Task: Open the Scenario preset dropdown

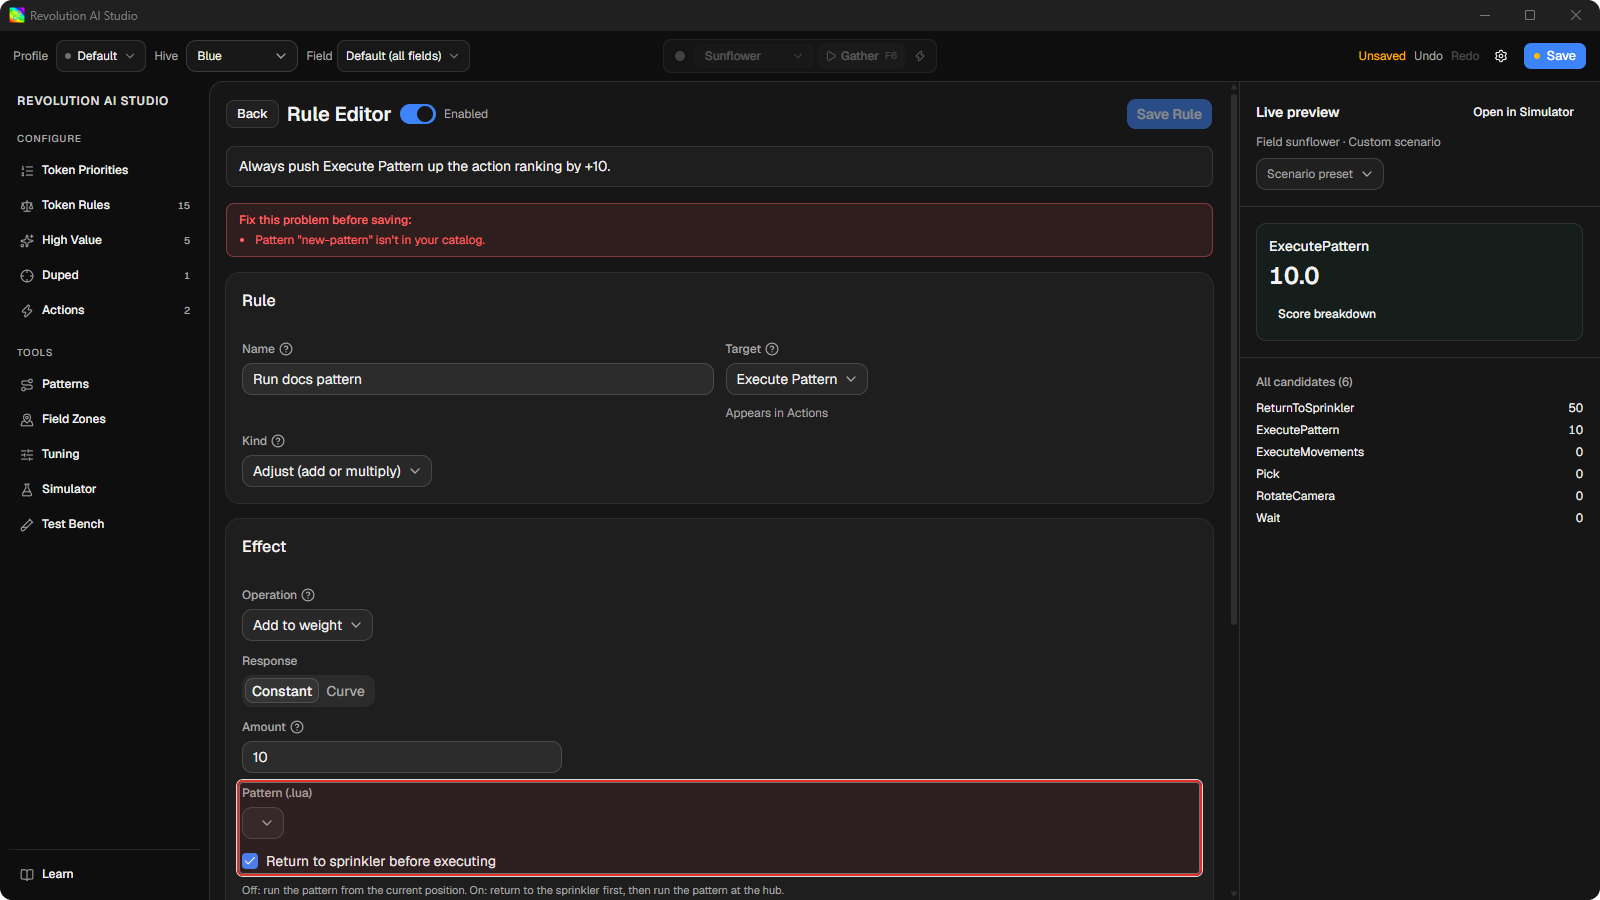Action: (1319, 174)
